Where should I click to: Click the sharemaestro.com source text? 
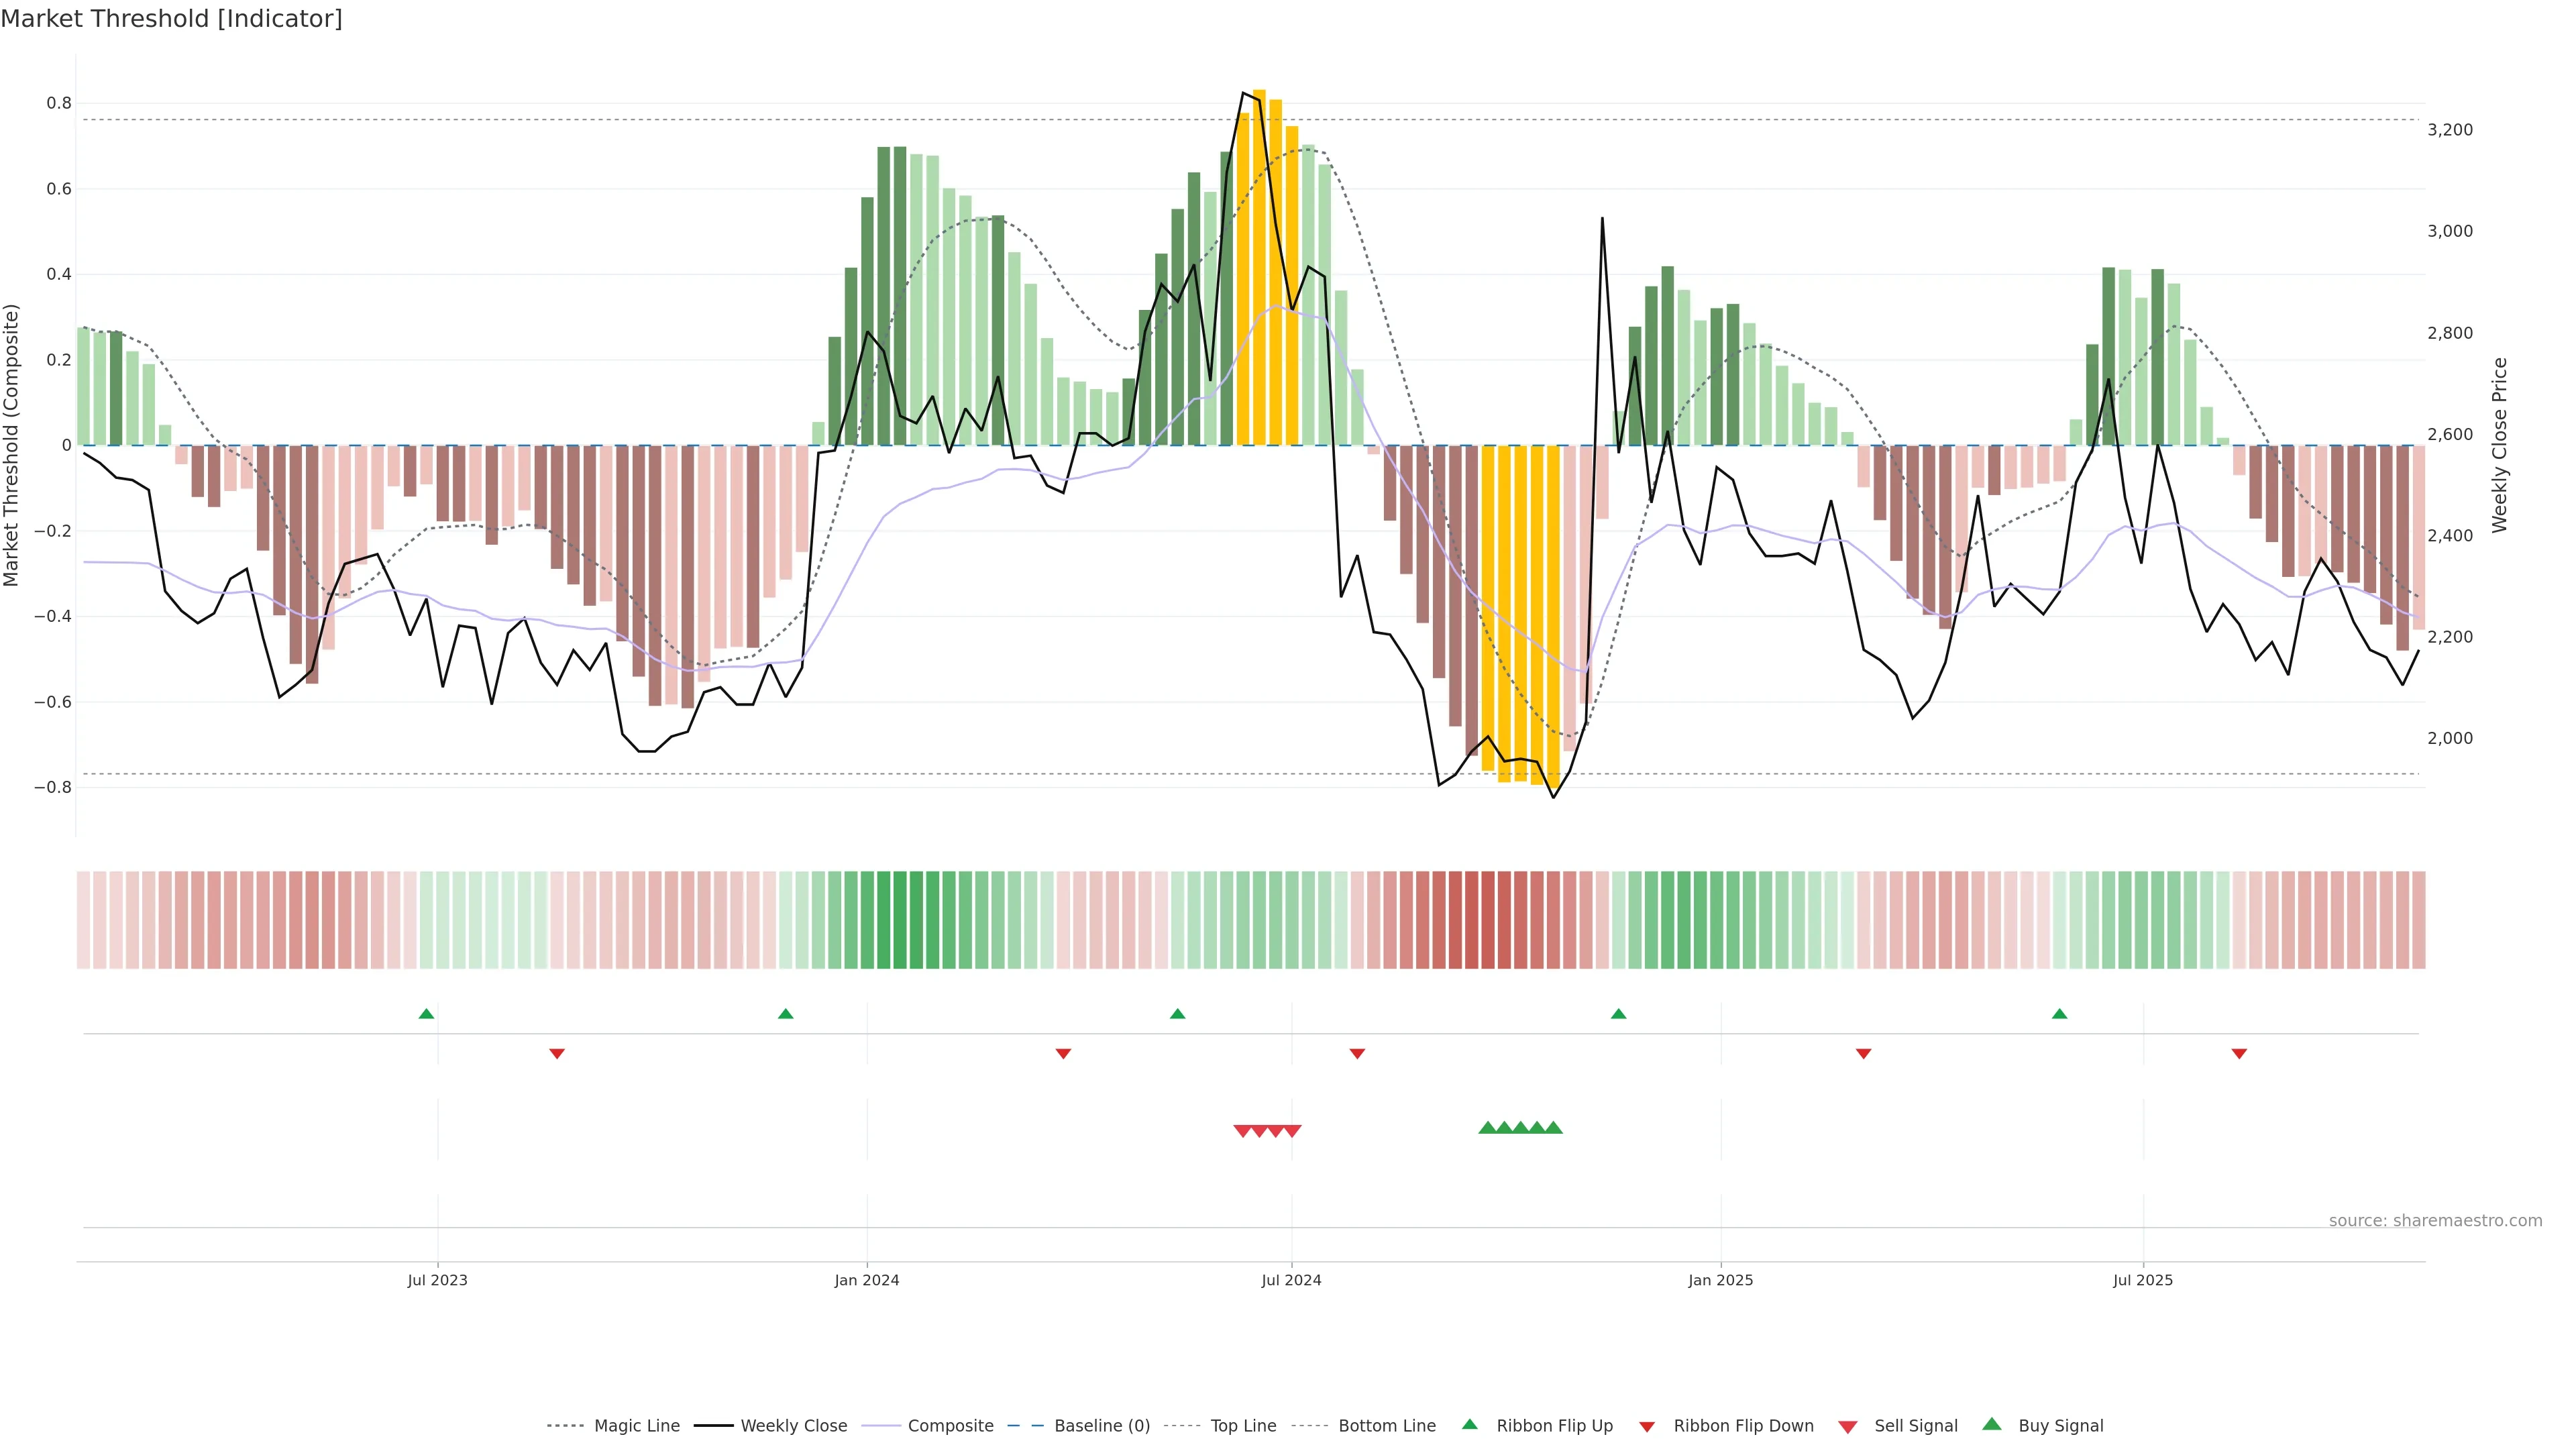[x=2435, y=1221]
